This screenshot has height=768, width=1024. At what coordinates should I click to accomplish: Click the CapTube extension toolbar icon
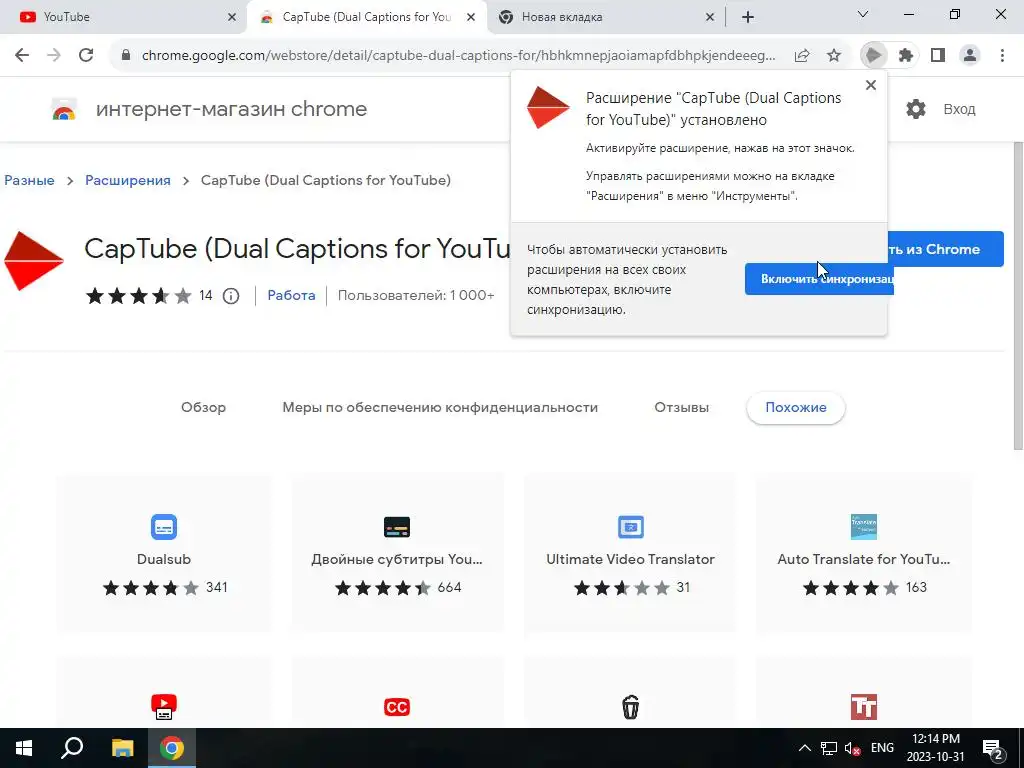click(x=873, y=56)
